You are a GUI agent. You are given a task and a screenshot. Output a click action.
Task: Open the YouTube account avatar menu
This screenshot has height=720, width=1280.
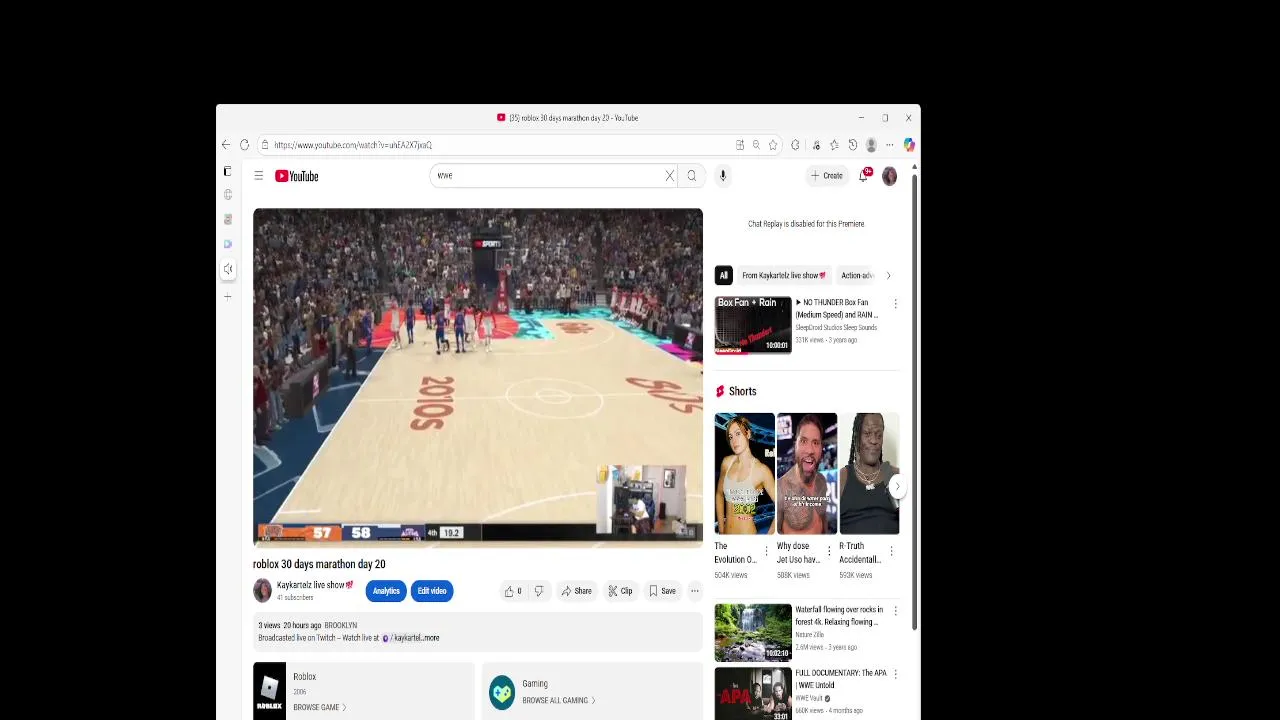889,176
